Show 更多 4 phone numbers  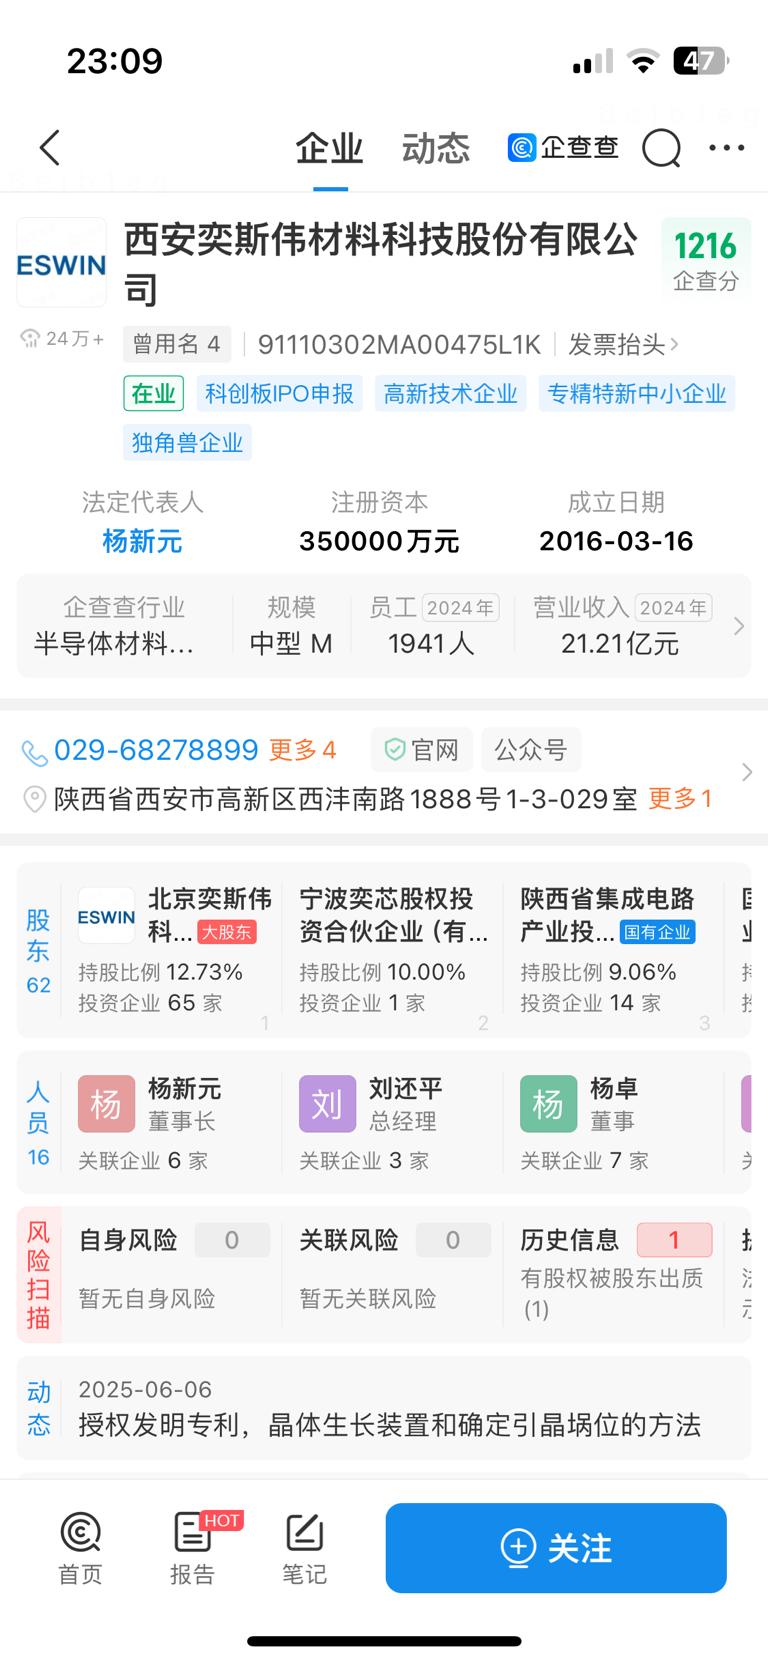click(302, 750)
